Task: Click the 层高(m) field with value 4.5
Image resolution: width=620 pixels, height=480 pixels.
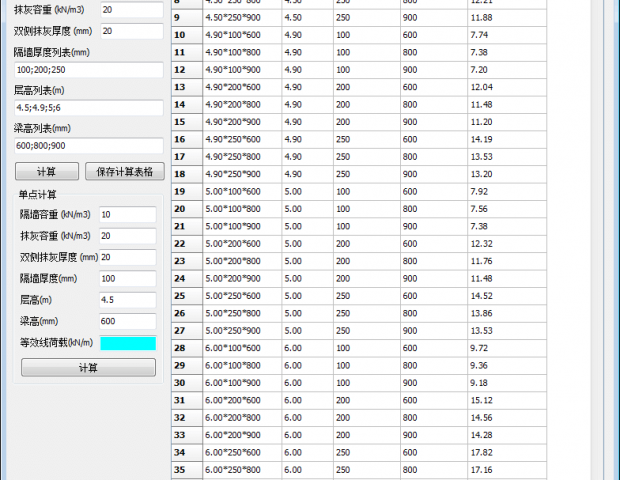Action: 127,300
